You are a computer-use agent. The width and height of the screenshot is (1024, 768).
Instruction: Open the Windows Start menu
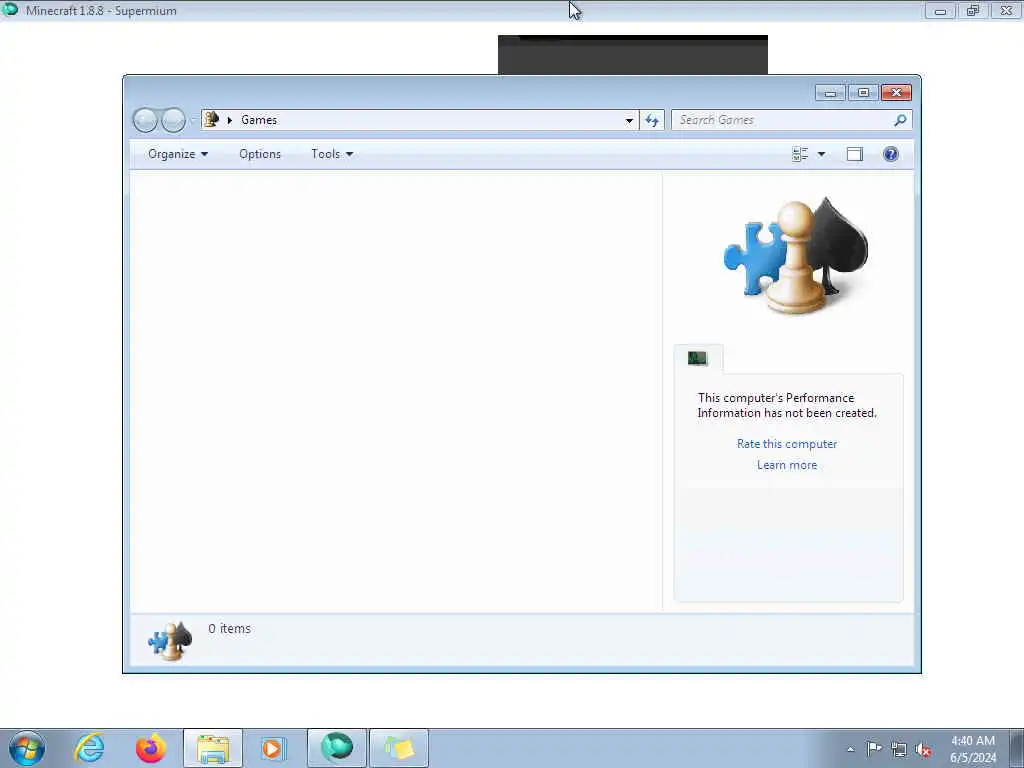click(27, 748)
